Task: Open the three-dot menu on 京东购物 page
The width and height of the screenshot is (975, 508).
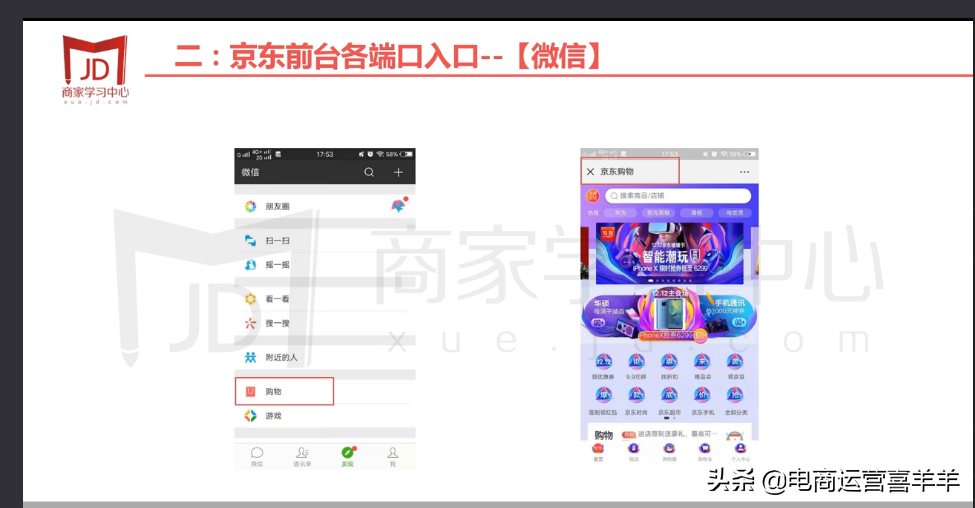Action: pos(744,172)
